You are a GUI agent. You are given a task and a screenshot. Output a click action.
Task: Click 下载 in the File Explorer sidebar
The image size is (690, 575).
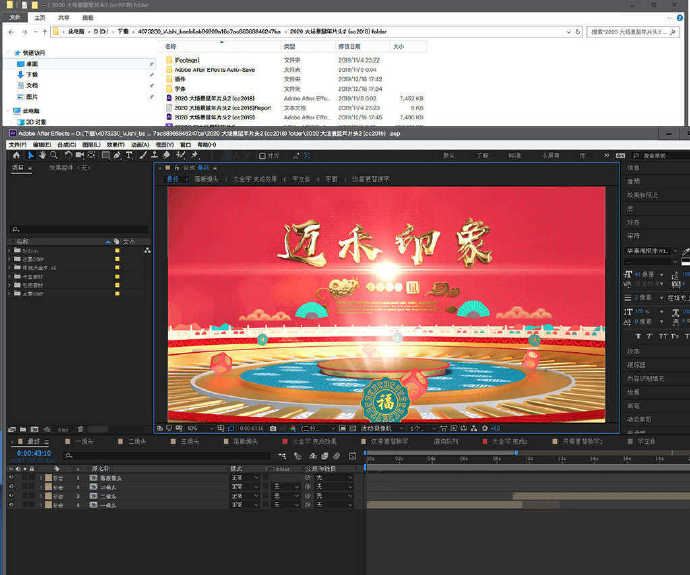pyautogui.click(x=33, y=75)
